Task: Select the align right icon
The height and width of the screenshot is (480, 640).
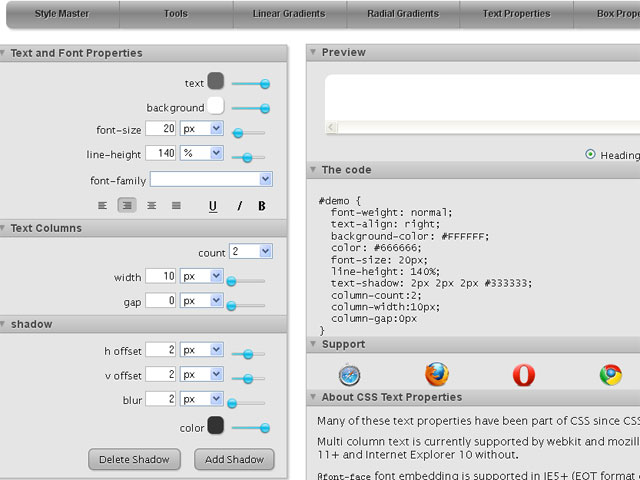Action: [127, 205]
